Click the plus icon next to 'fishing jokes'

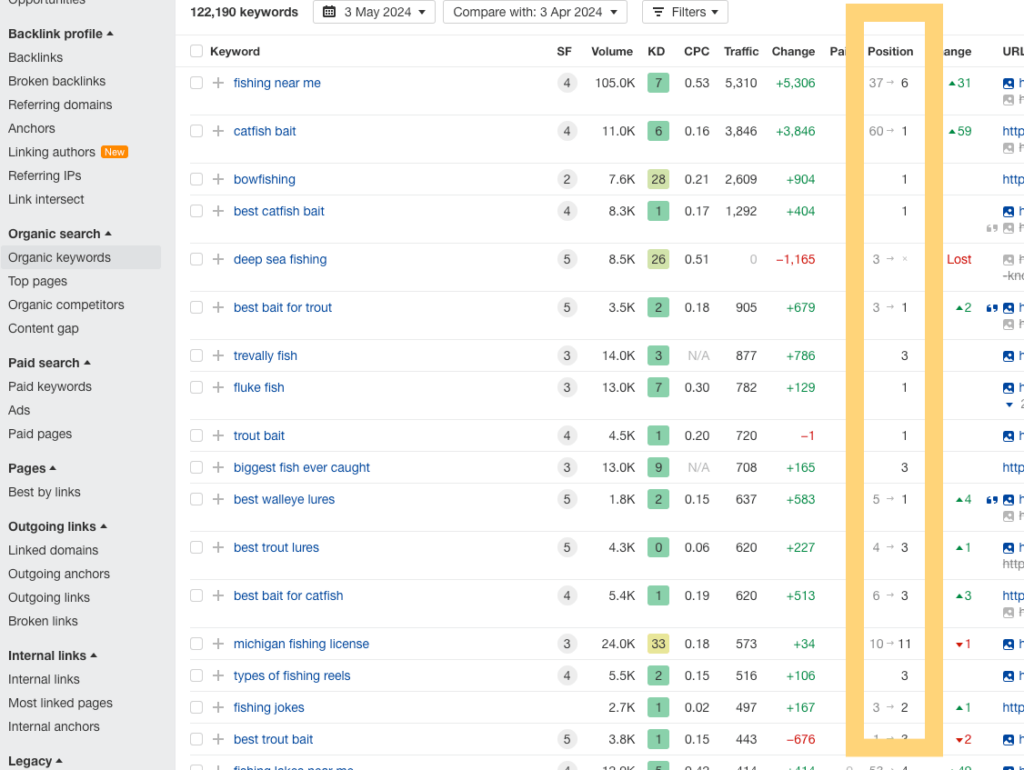click(x=218, y=708)
